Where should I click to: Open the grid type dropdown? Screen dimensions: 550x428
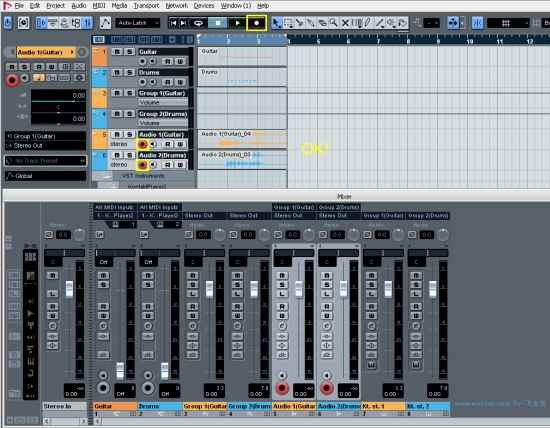point(508,23)
